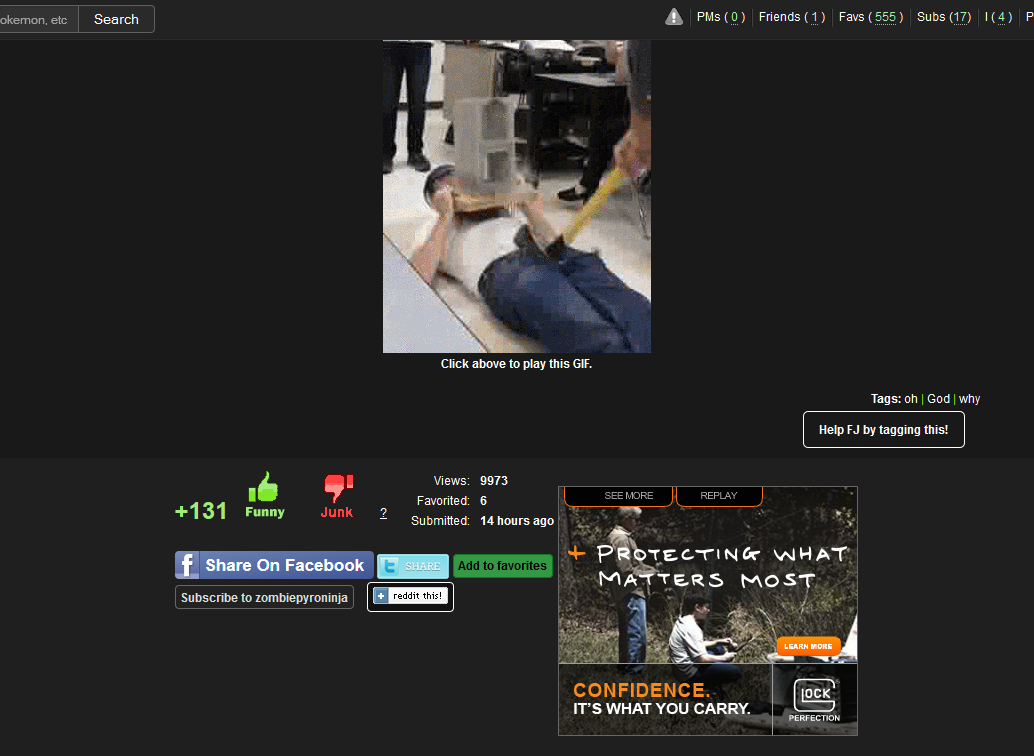Viewport: 1034px width, 756px height.
Task: Click the red thumbs-down Junk icon
Action: click(x=337, y=488)
